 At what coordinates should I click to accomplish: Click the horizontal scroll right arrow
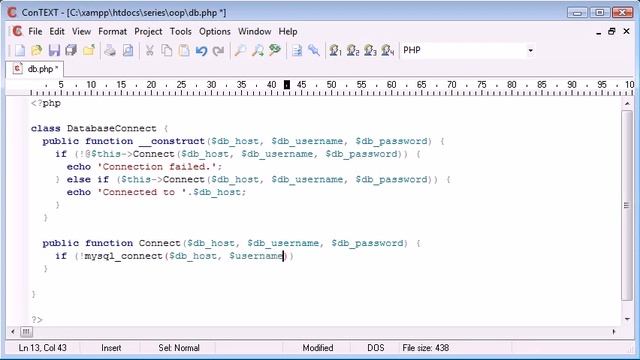pos(614,331)
